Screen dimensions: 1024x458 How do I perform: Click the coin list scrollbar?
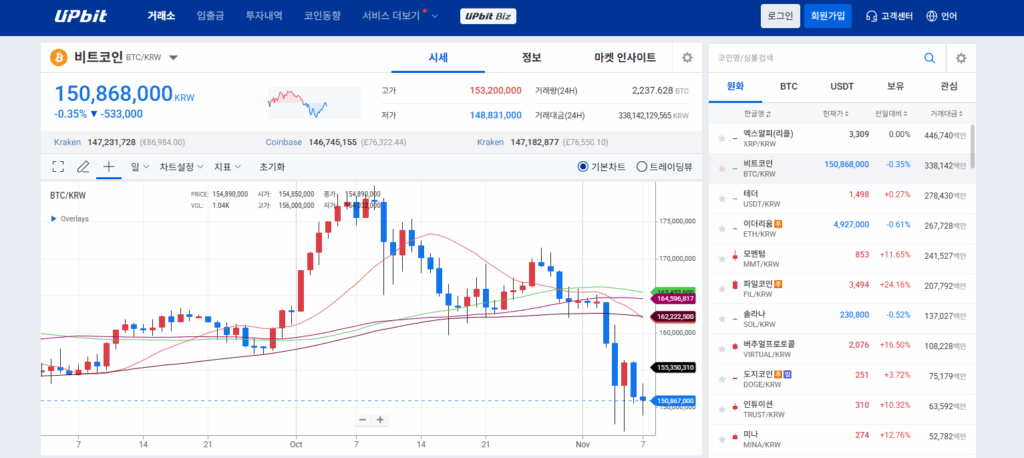(972, 146)
